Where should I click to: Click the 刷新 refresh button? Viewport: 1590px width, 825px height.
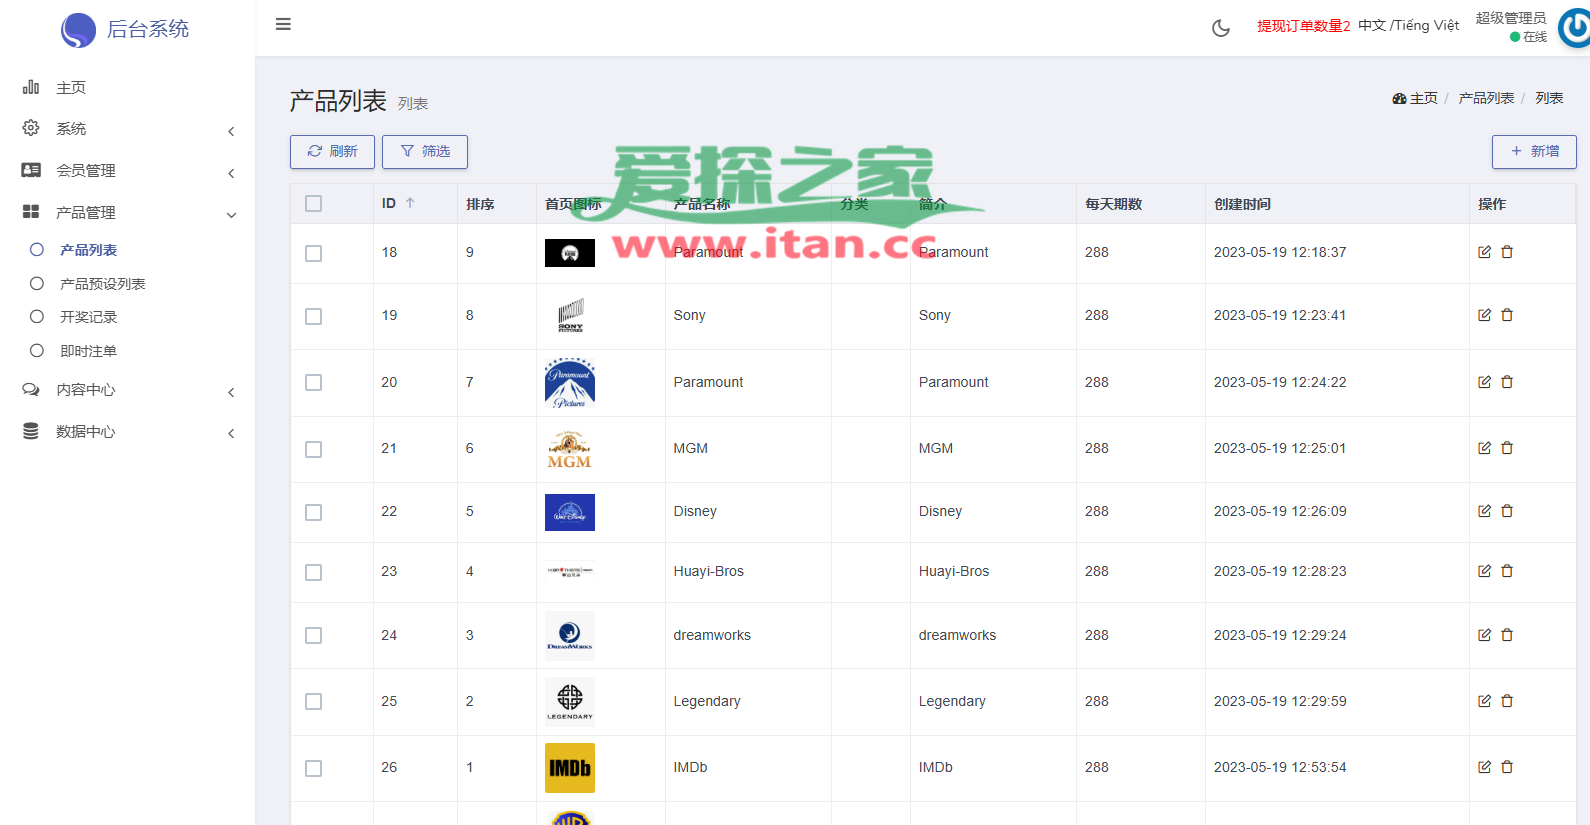[332, 152]
